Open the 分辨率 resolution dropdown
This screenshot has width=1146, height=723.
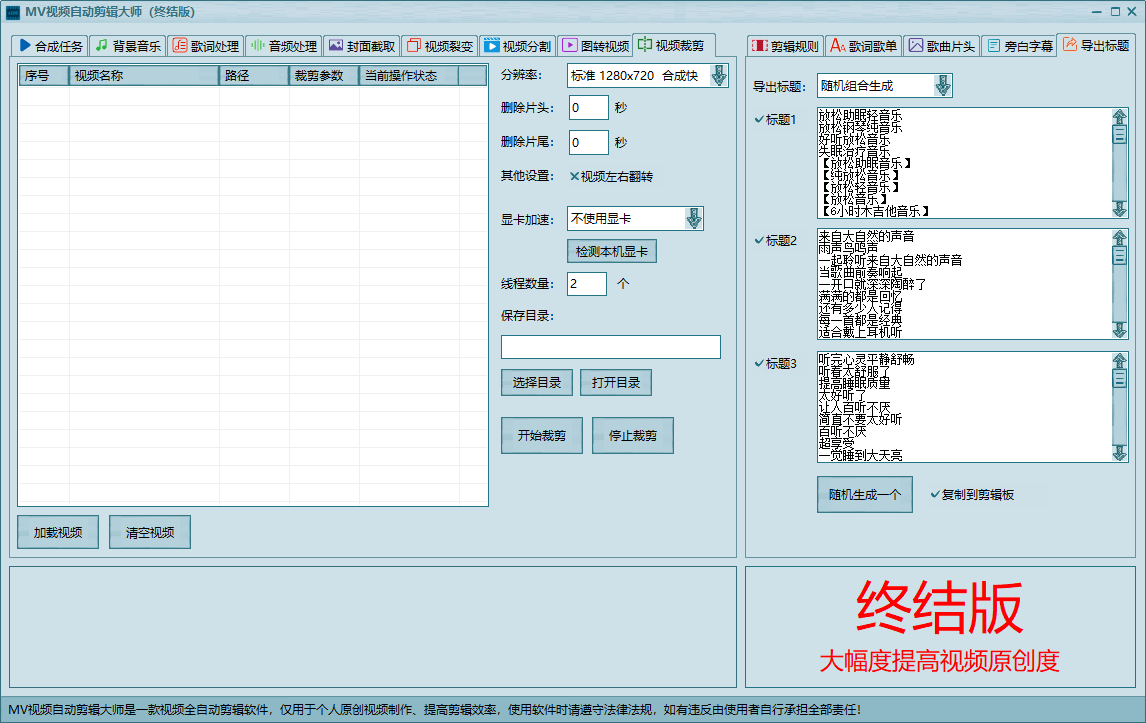coord(718,76)
